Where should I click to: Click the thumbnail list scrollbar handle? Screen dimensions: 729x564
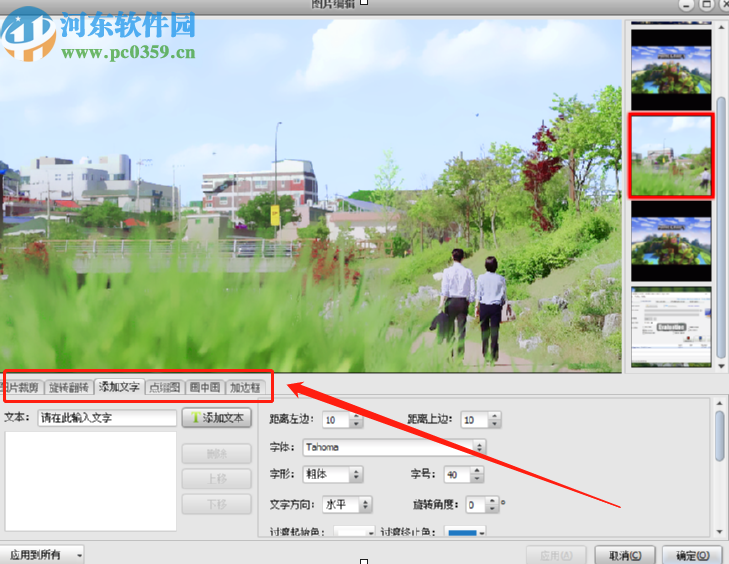tap(722, 227)
